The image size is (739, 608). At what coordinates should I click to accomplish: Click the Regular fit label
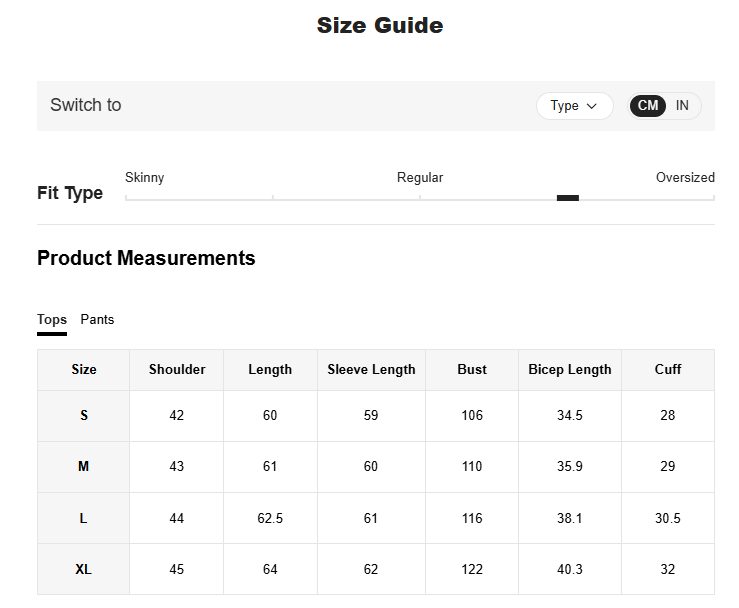(x=420, y=178)
